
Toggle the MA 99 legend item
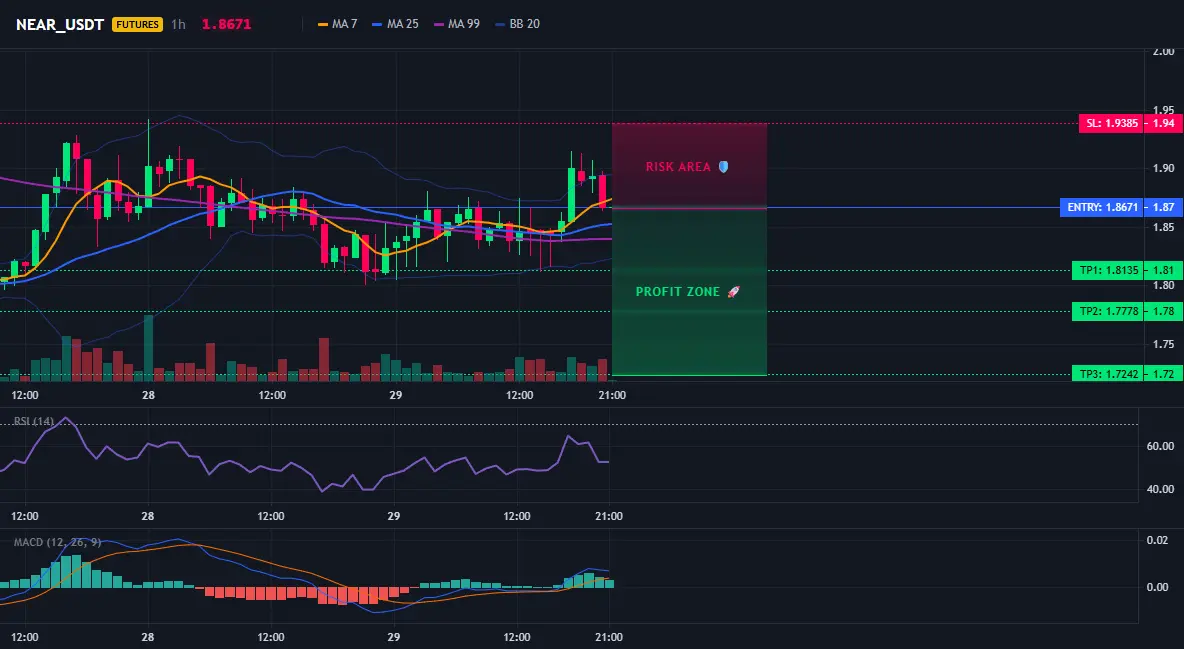coord(457,24)
